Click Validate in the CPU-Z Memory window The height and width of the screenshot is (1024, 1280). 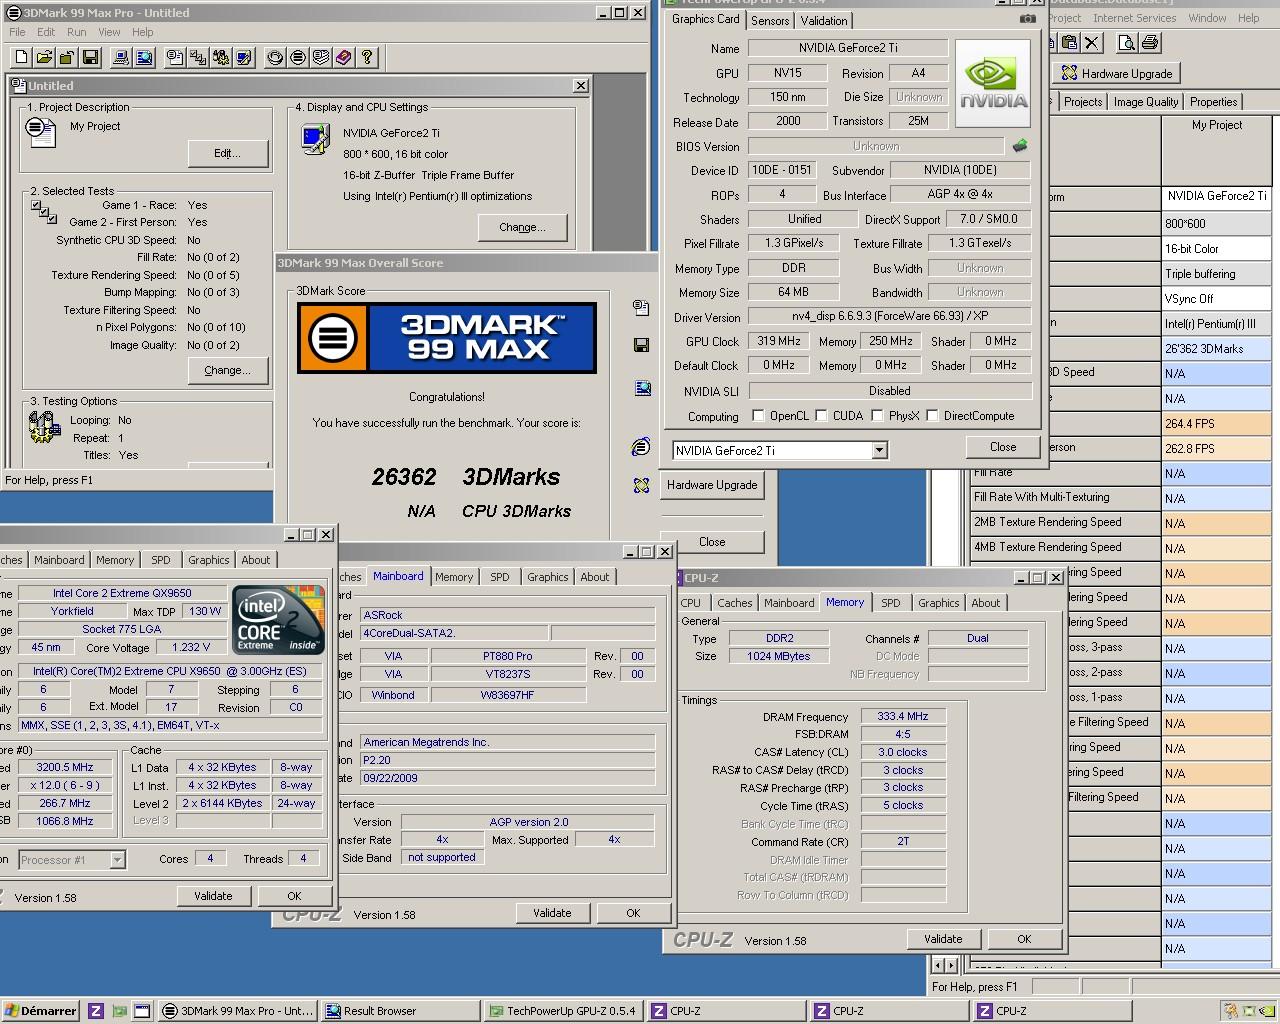tap(943, 939)
